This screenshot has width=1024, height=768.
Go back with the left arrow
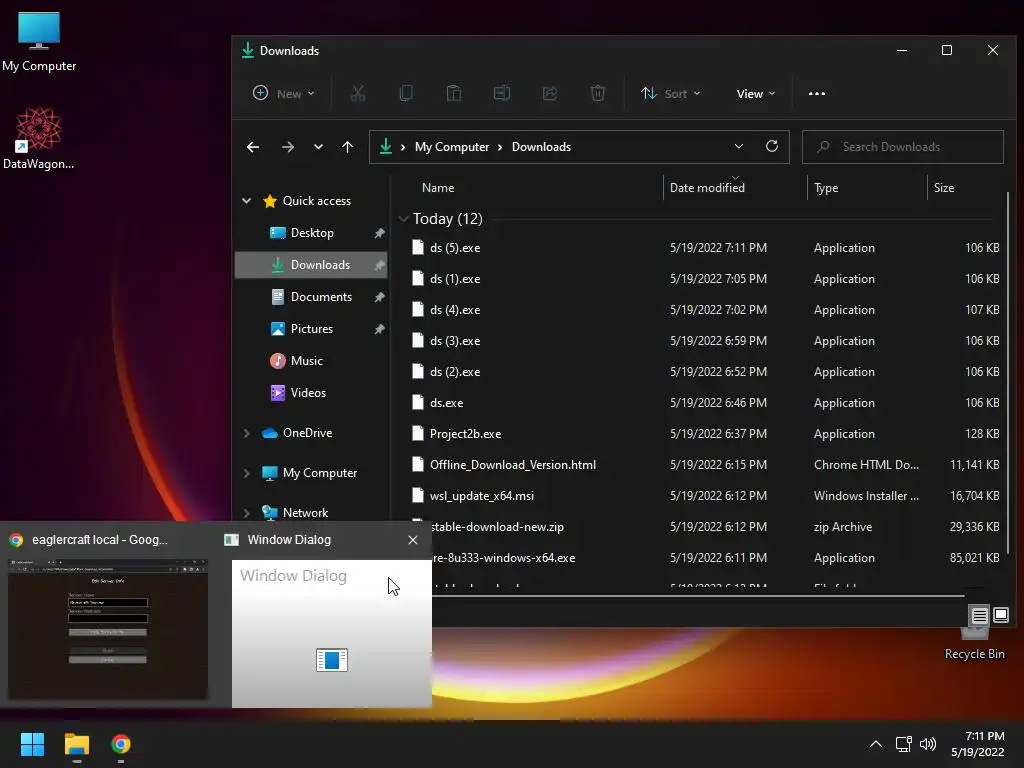pos(253,147)
